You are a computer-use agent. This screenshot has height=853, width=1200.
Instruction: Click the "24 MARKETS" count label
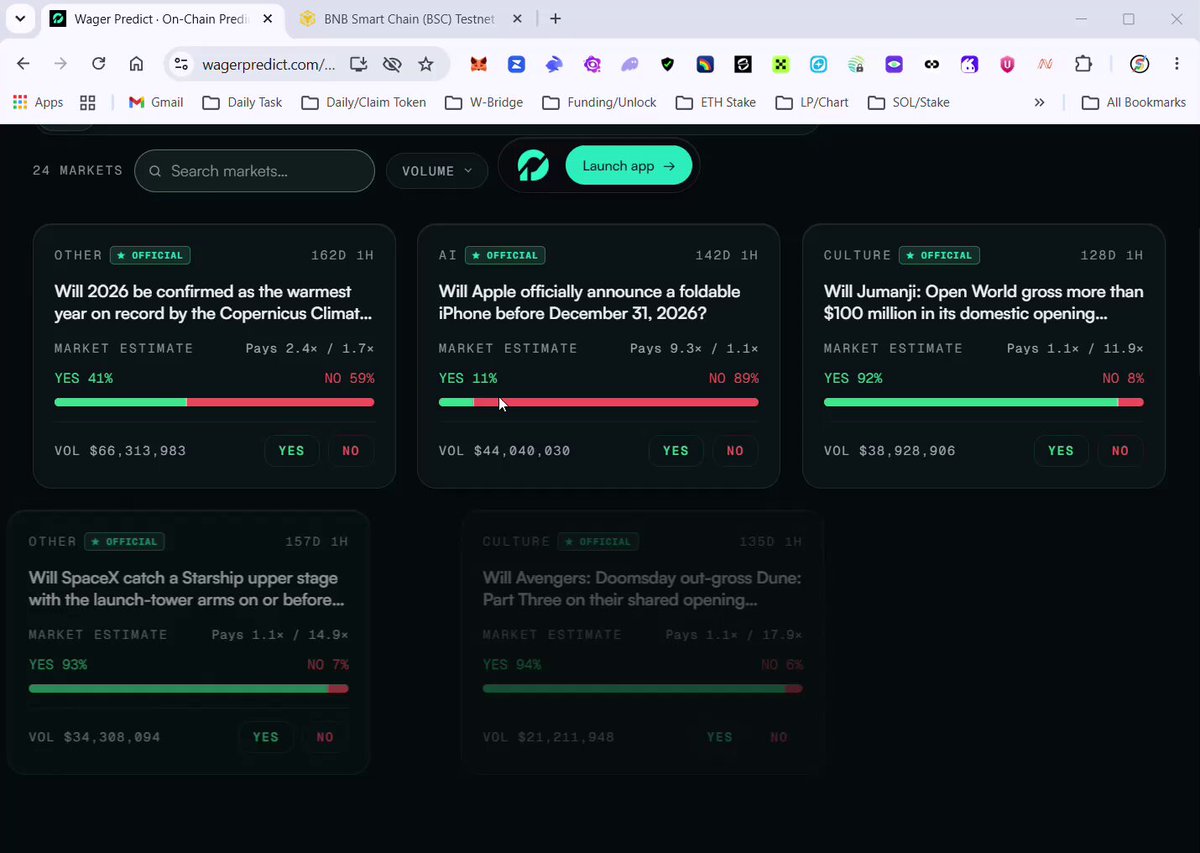coord(78,171)
